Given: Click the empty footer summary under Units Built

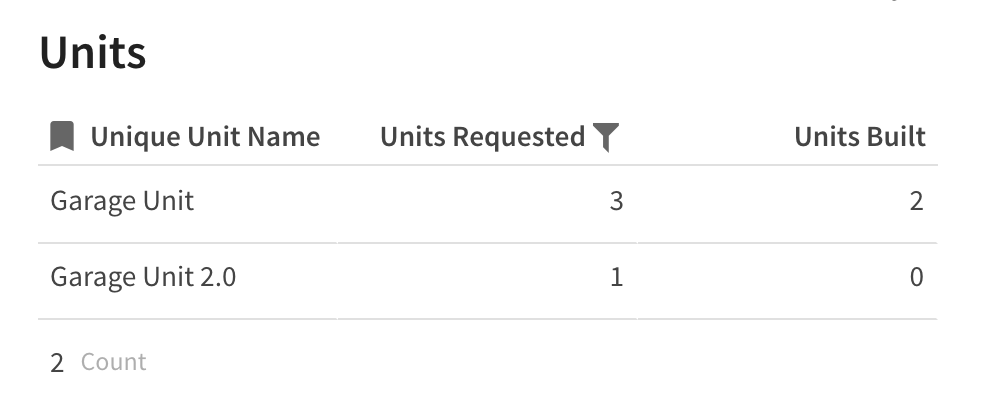Looking at the screenshot, I should click(x=787, y=362).
